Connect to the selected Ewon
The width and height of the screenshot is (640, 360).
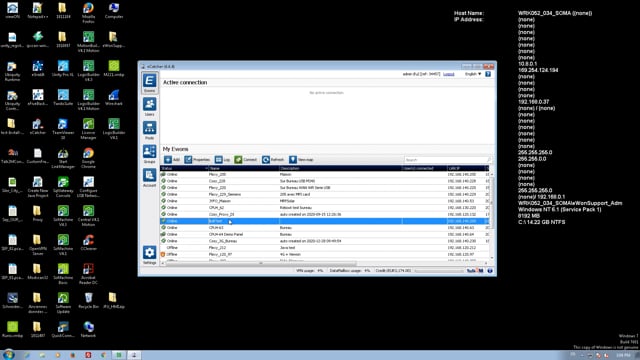pos(246,160)
